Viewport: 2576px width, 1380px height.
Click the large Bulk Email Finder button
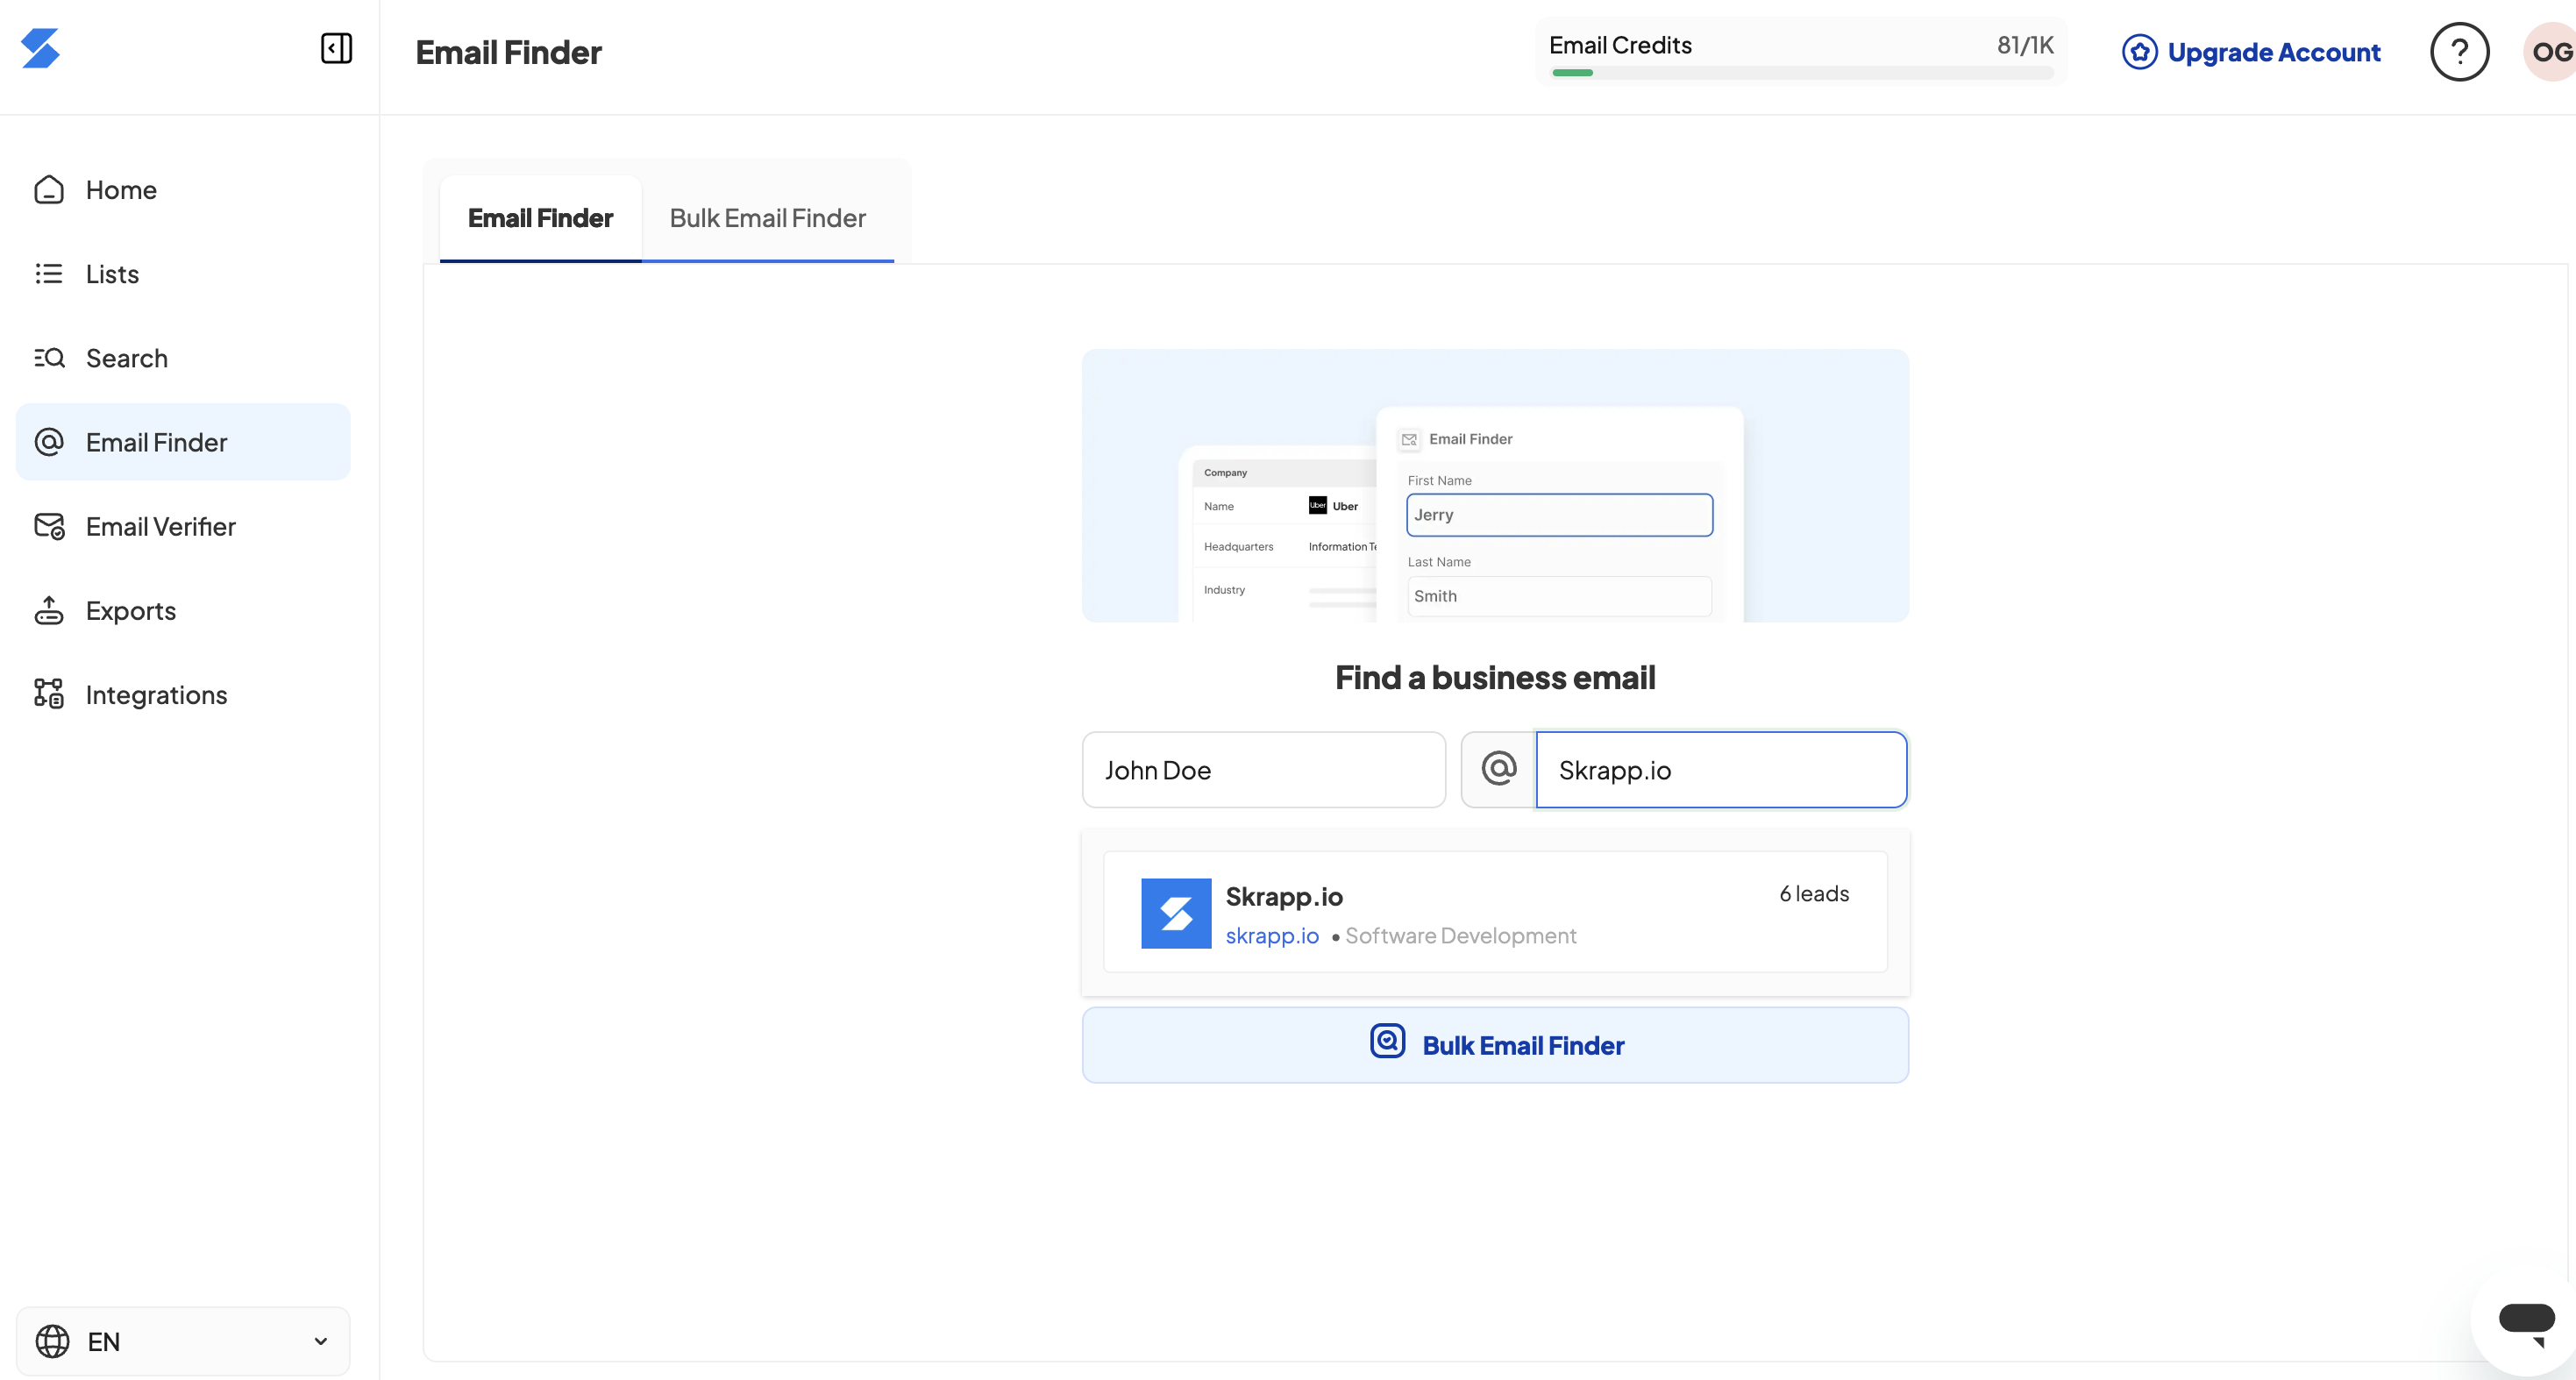1495,1045
